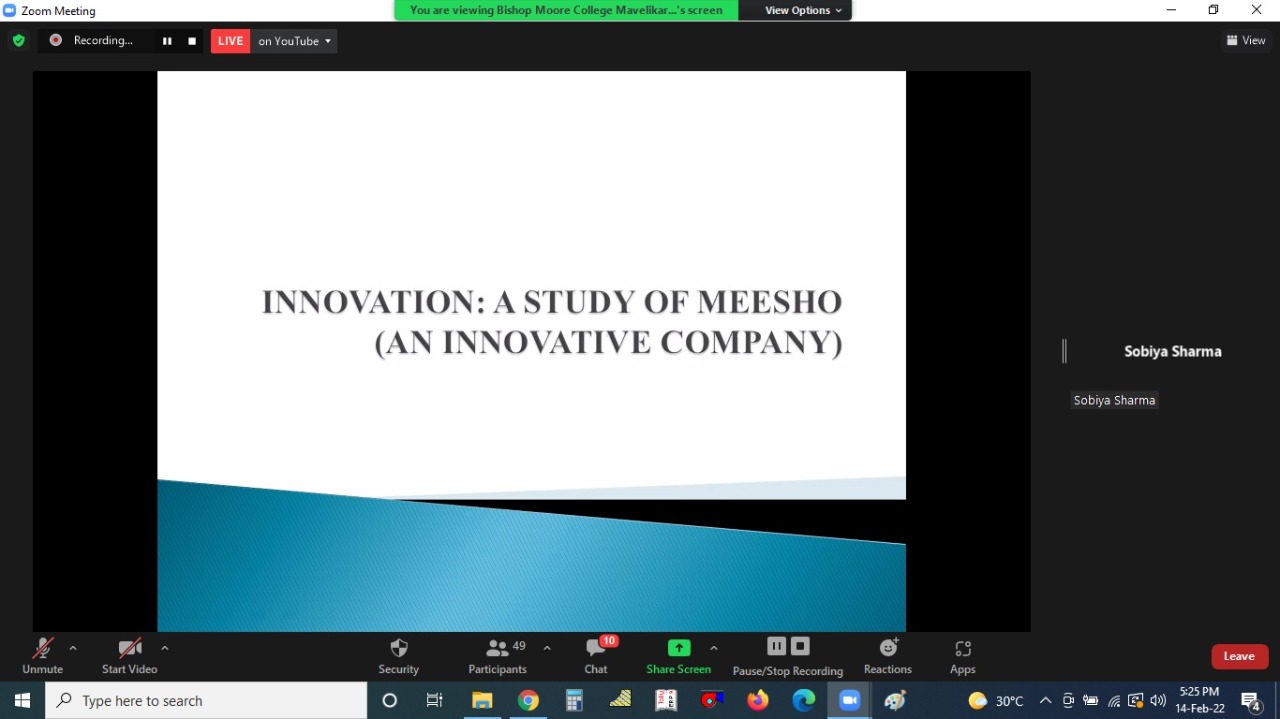Image resolution: width=1280 pixels, height=719 pixels.
Task: Click the battery tray icon
Action: (x=1091, y=701)
